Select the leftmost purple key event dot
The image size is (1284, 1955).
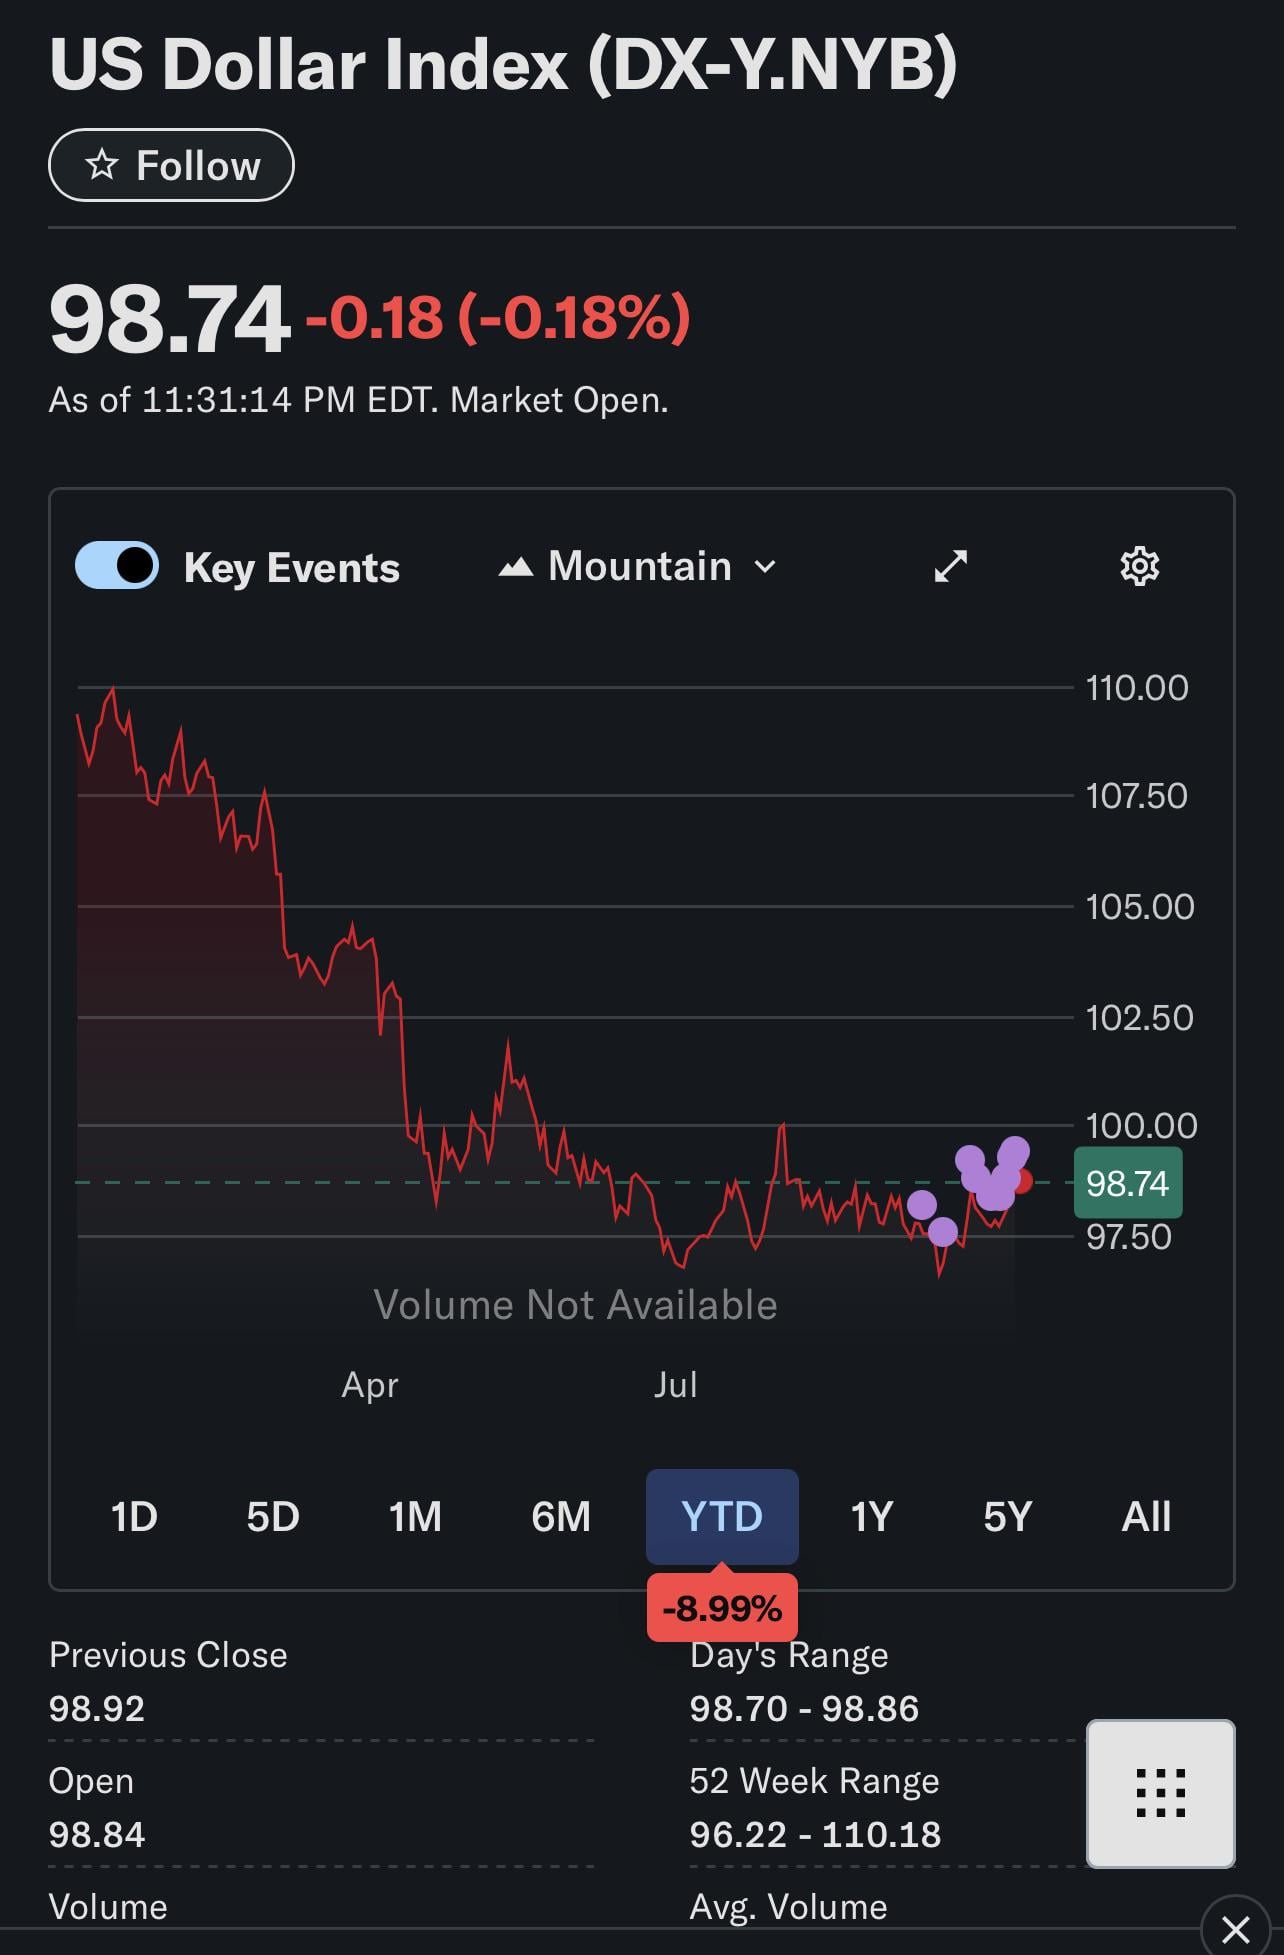(x=921, y=1204)
